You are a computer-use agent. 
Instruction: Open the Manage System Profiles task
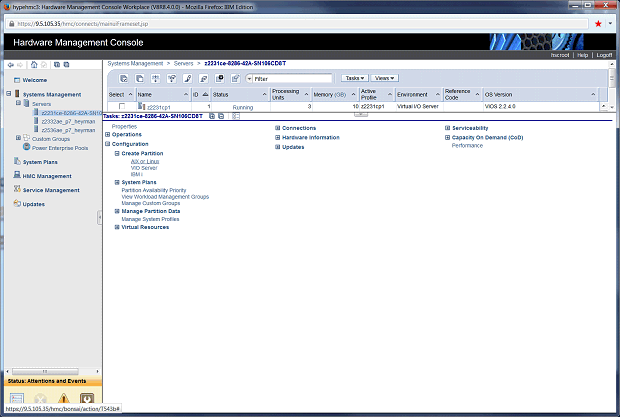click(150, 219)
